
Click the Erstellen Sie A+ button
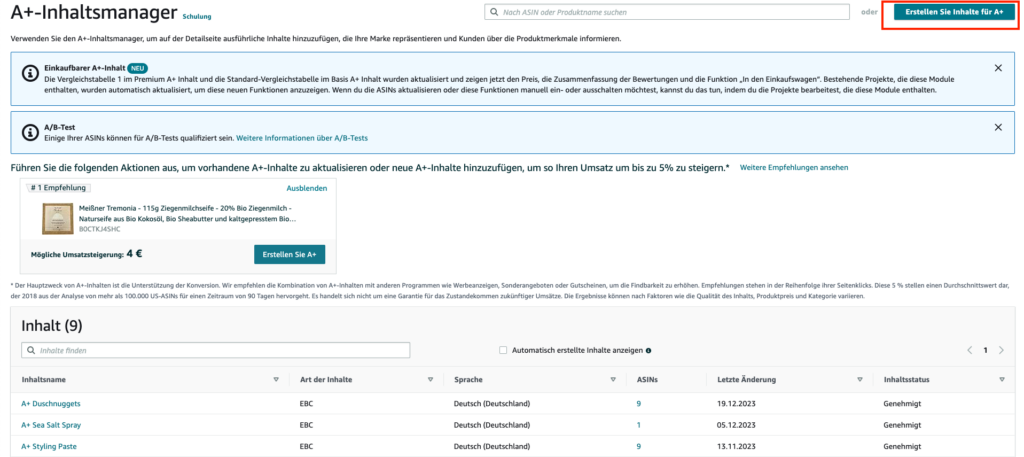click(x=289, y=255)
